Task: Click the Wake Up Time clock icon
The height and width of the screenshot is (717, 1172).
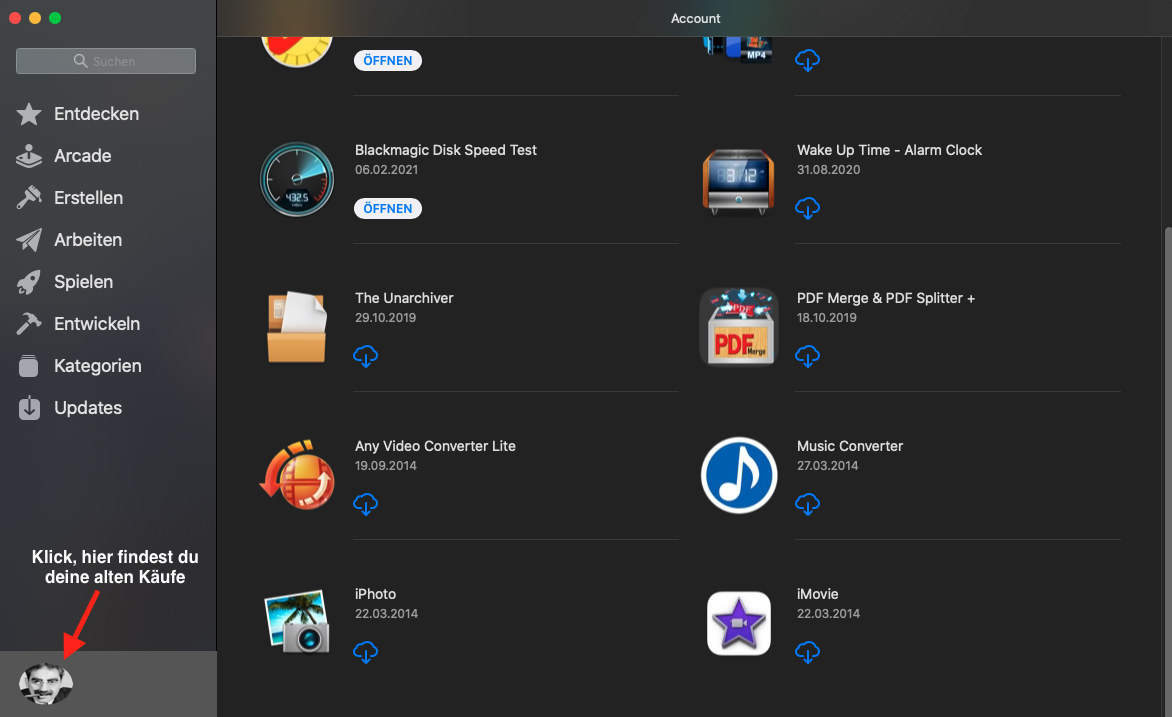Action: (738, 181)
